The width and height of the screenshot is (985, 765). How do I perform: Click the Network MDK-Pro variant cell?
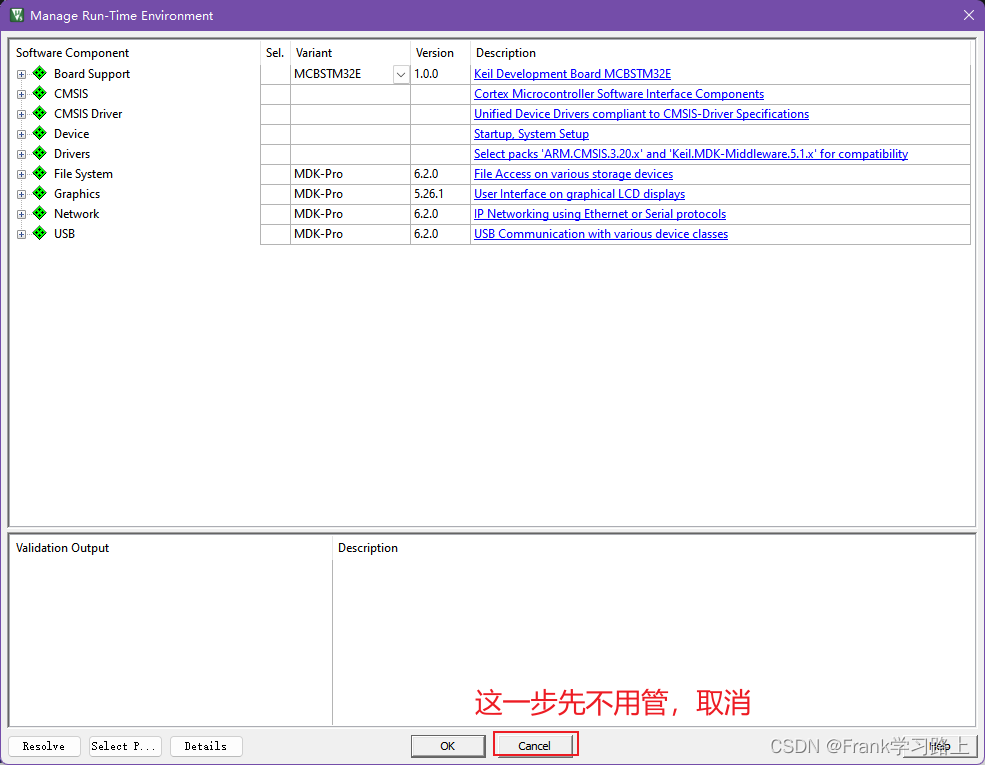350,214
